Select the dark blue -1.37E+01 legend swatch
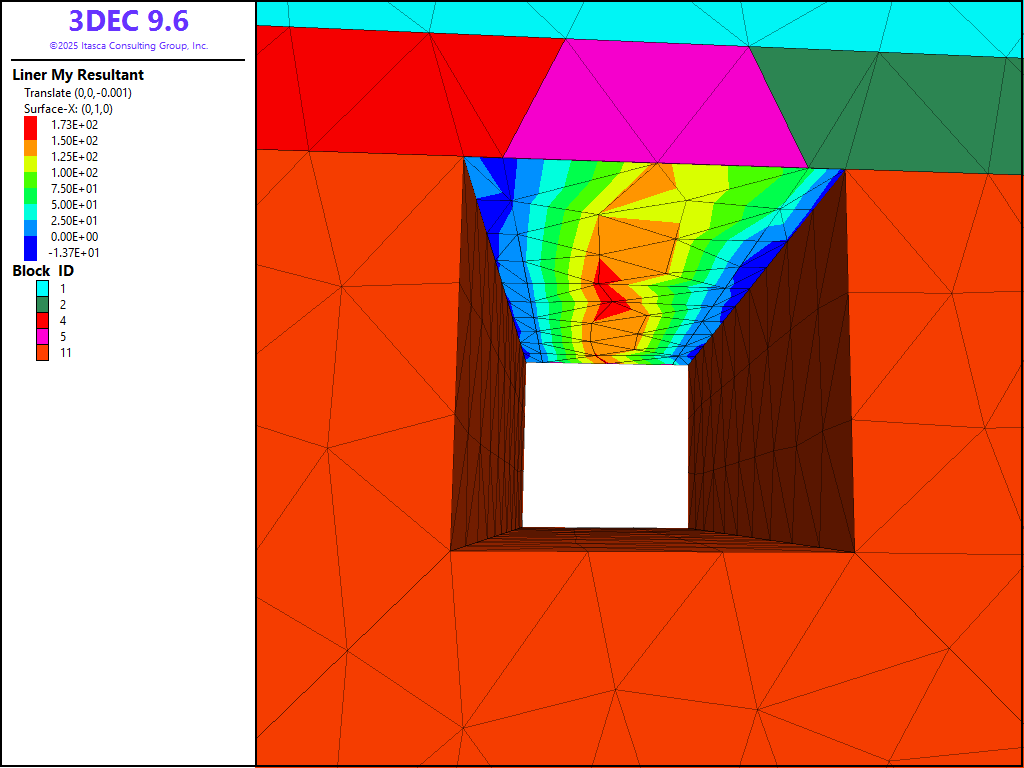The width and height of the screenshot is (1024, 768). click(31, 251)
